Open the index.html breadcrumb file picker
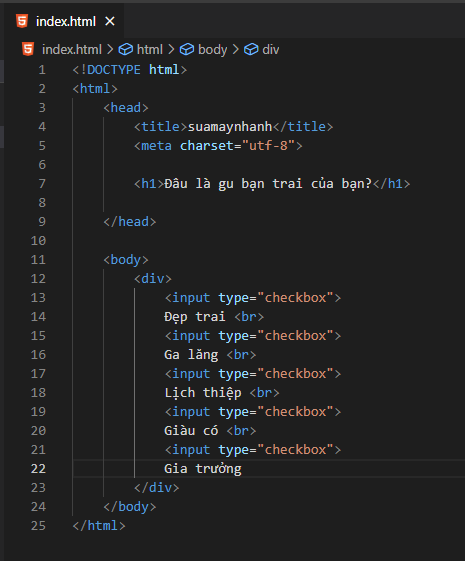Image resolution: width=465 pixels, height=561 pixels. pyautogui.click(x=72, y=49)
